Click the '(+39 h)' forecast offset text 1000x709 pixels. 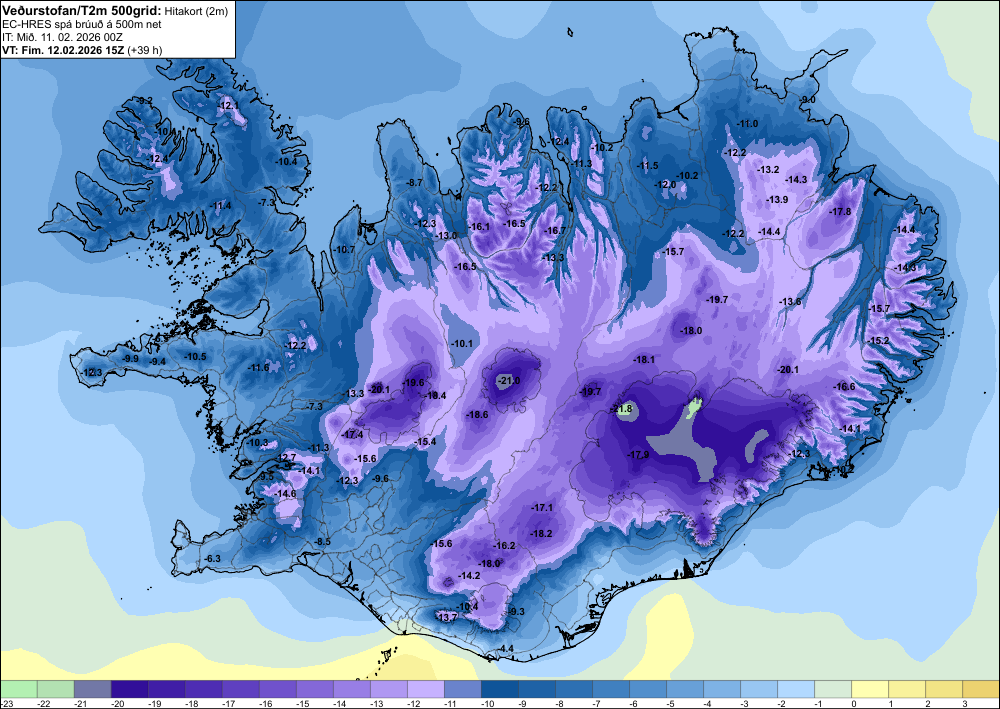tap(145, 50)
